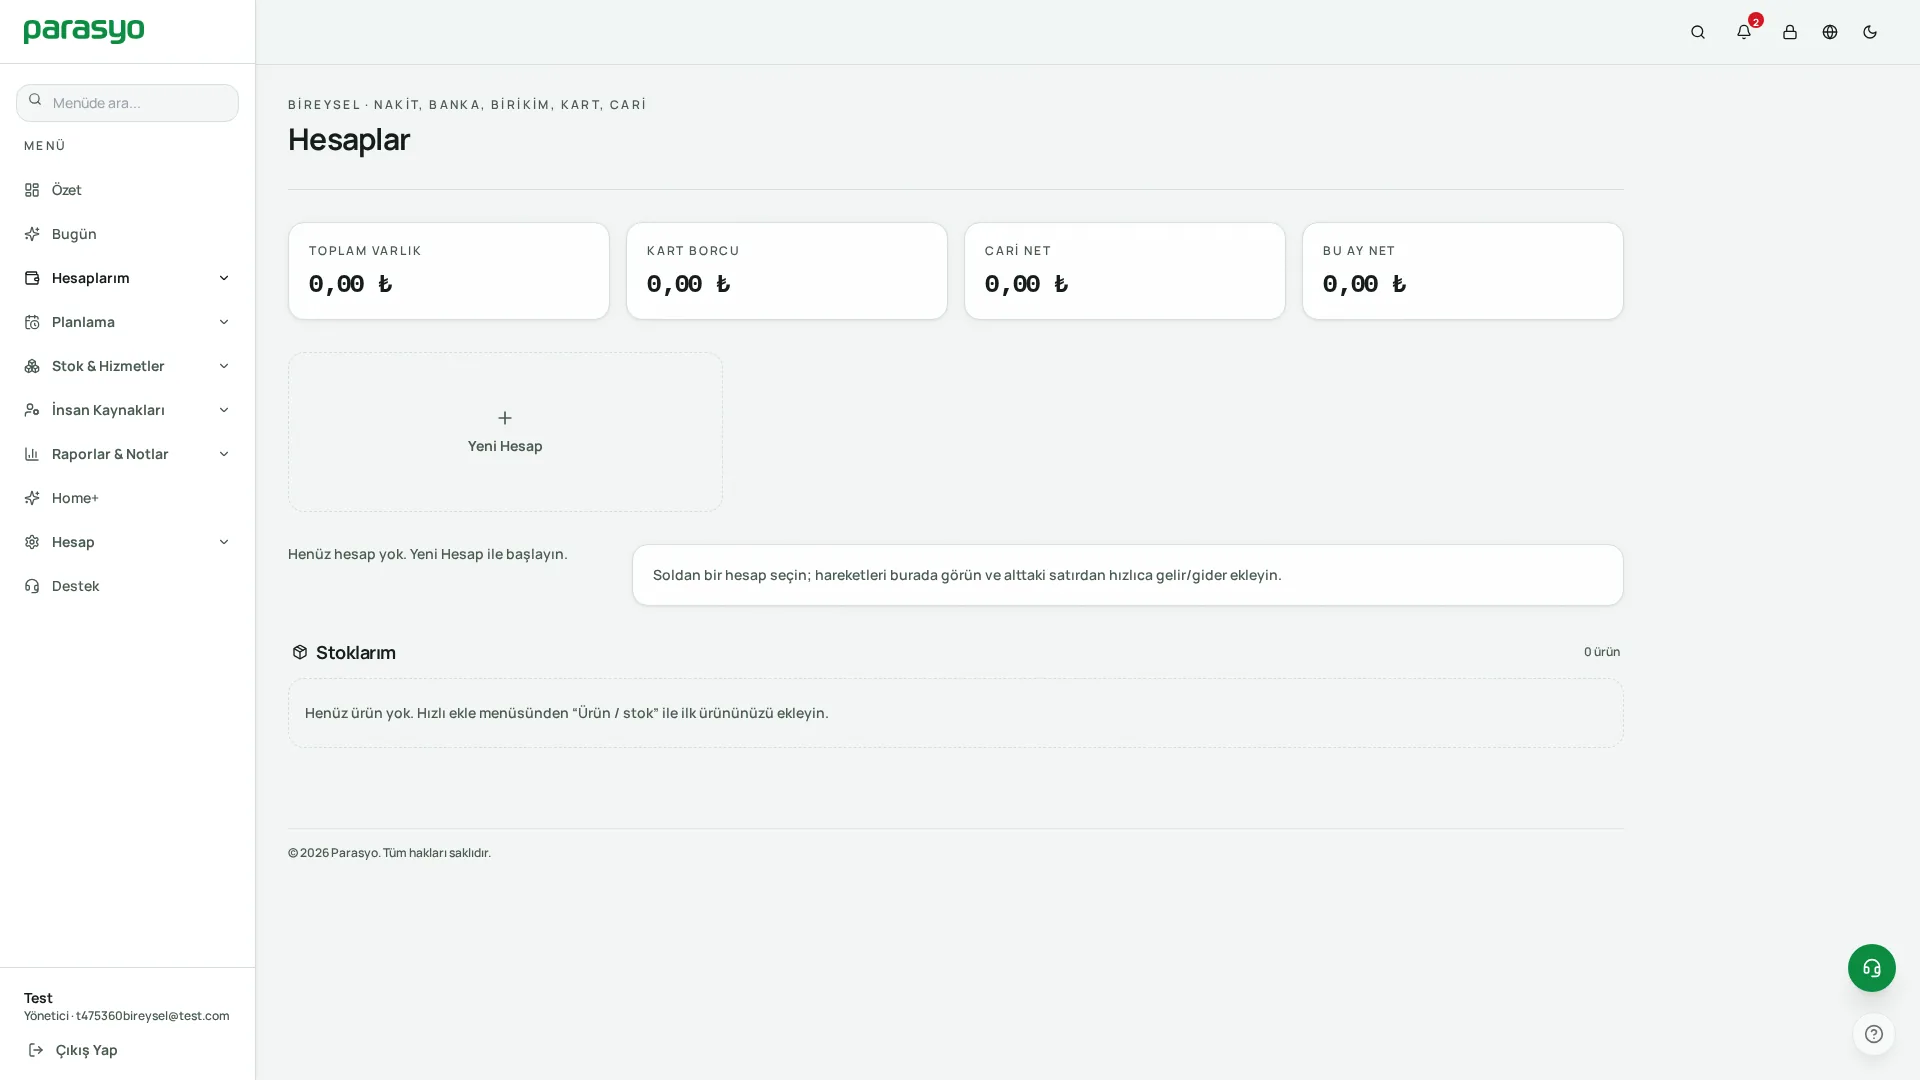1920x1080 pixels.
Task: Toggle dark mode moon icon
Action: coord(1870,32)
